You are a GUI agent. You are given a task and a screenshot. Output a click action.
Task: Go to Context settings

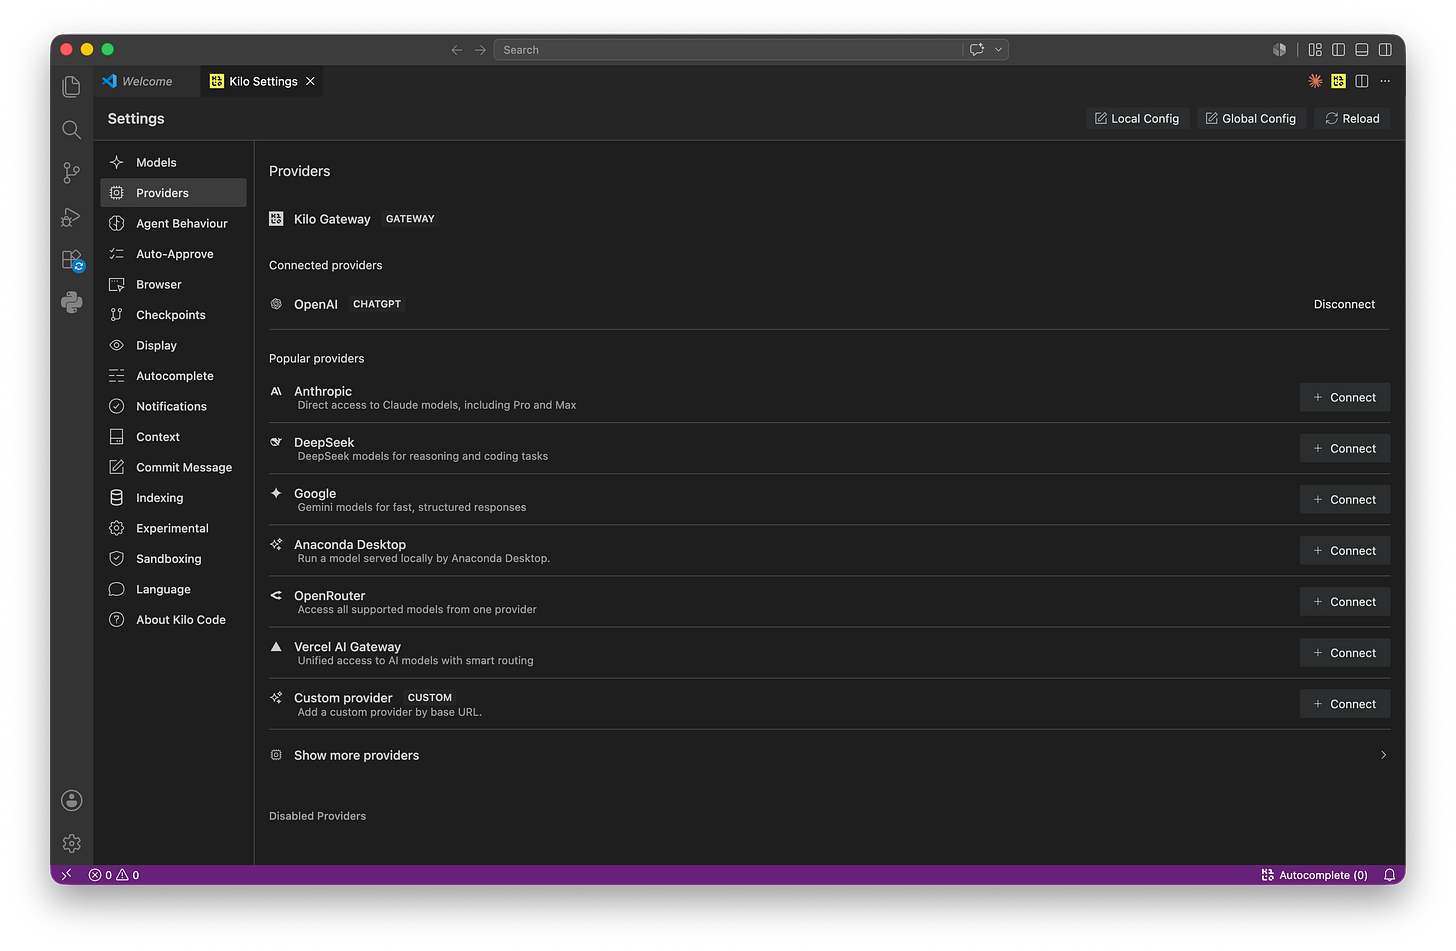pyautogui.click(x=173, y=437)
